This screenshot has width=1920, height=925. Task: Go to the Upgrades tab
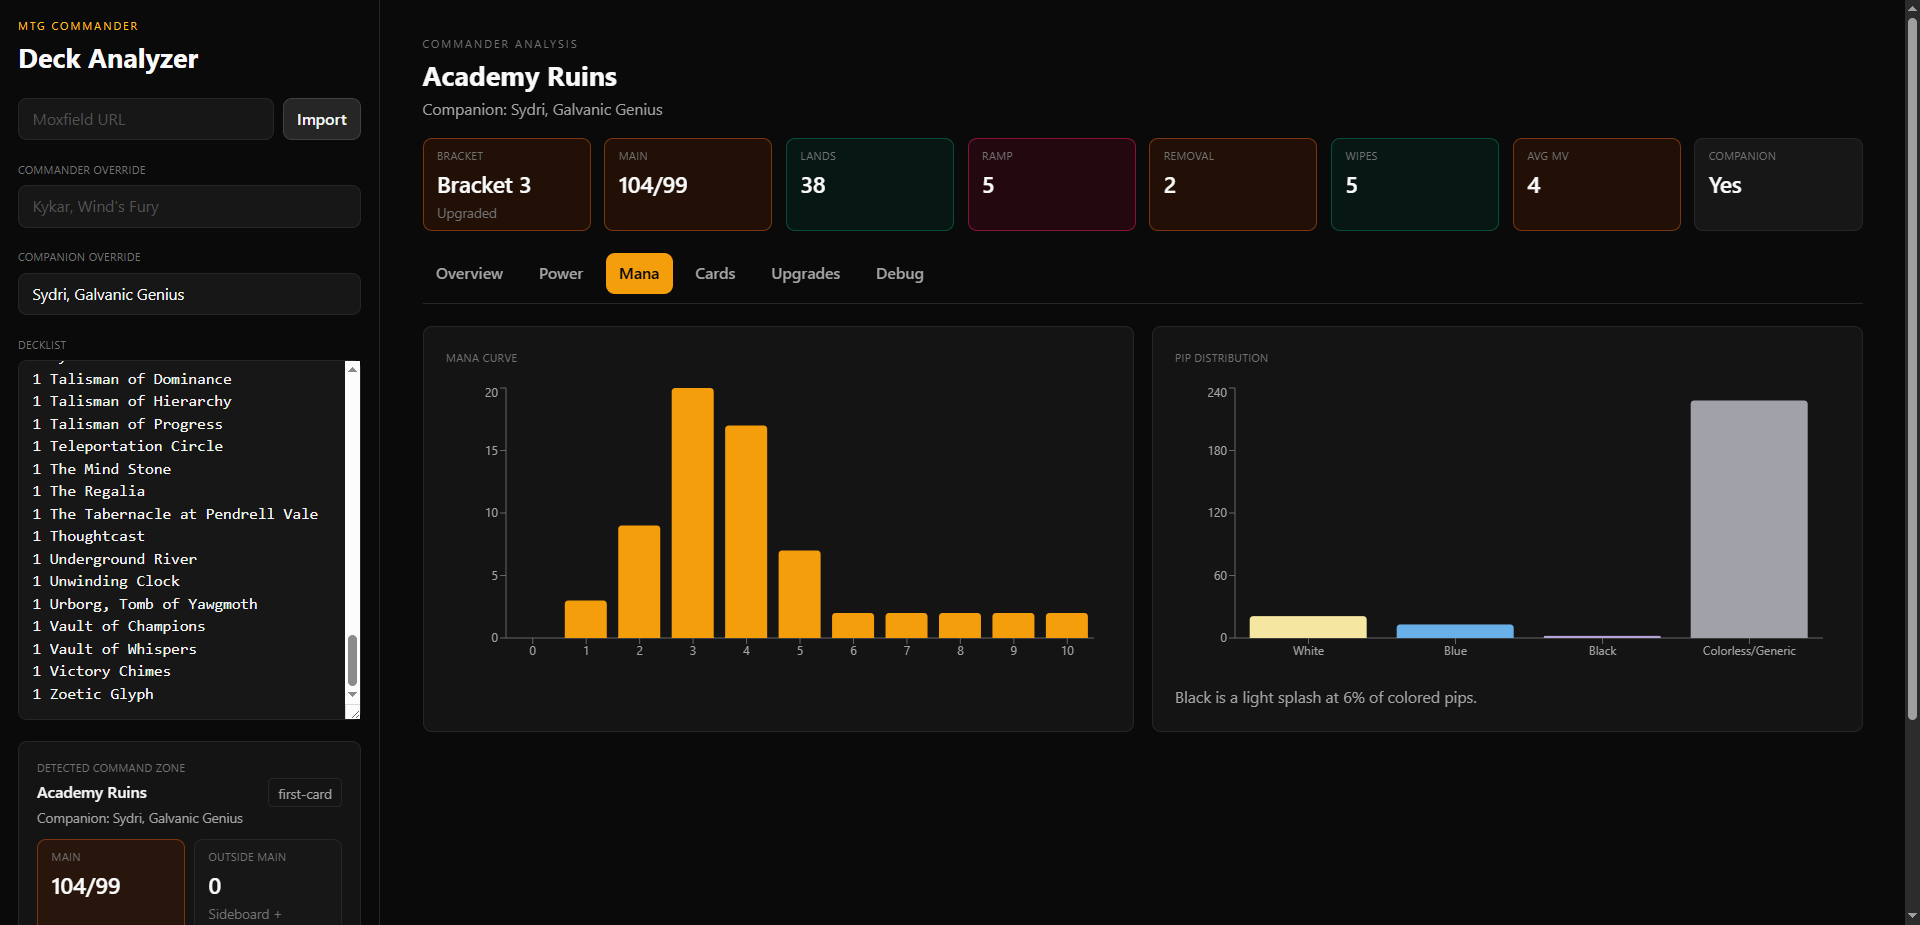click(x=805, y=273)
